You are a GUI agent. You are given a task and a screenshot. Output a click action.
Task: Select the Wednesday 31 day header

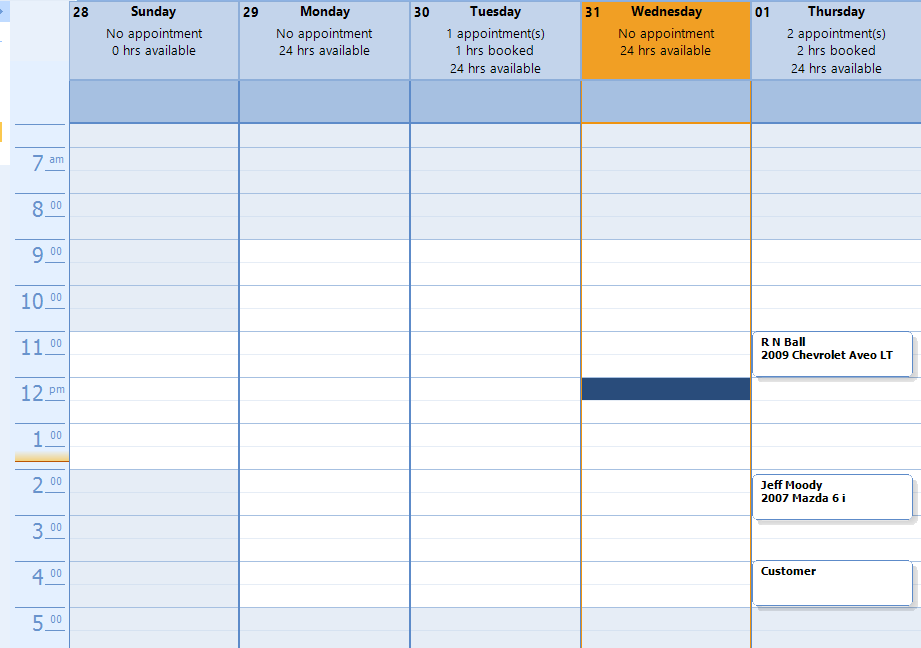point(666,40)
